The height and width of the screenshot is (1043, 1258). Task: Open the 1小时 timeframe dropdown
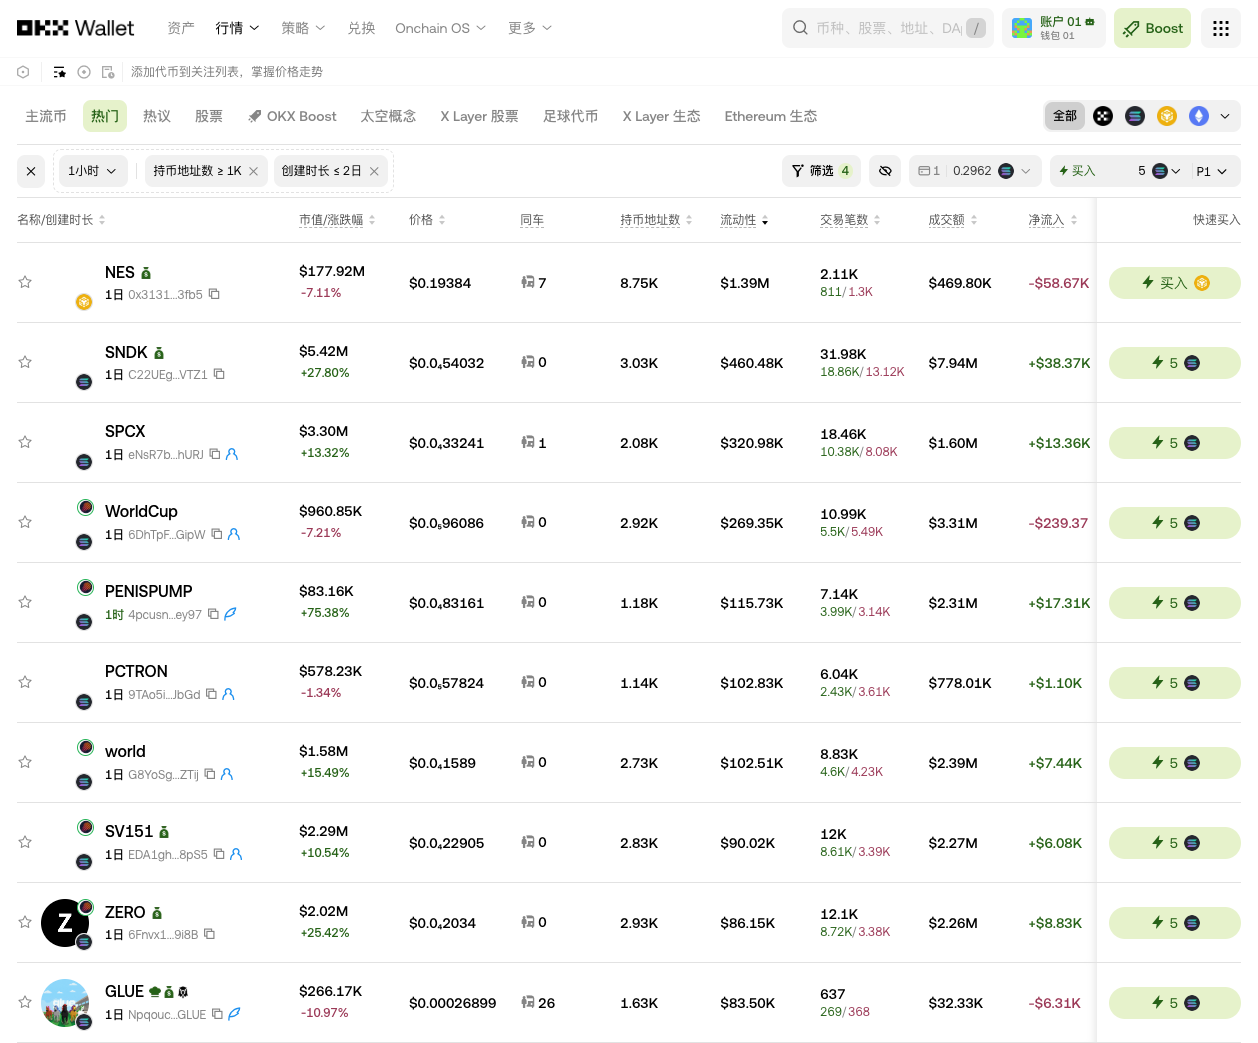click(x=93, y=171)
